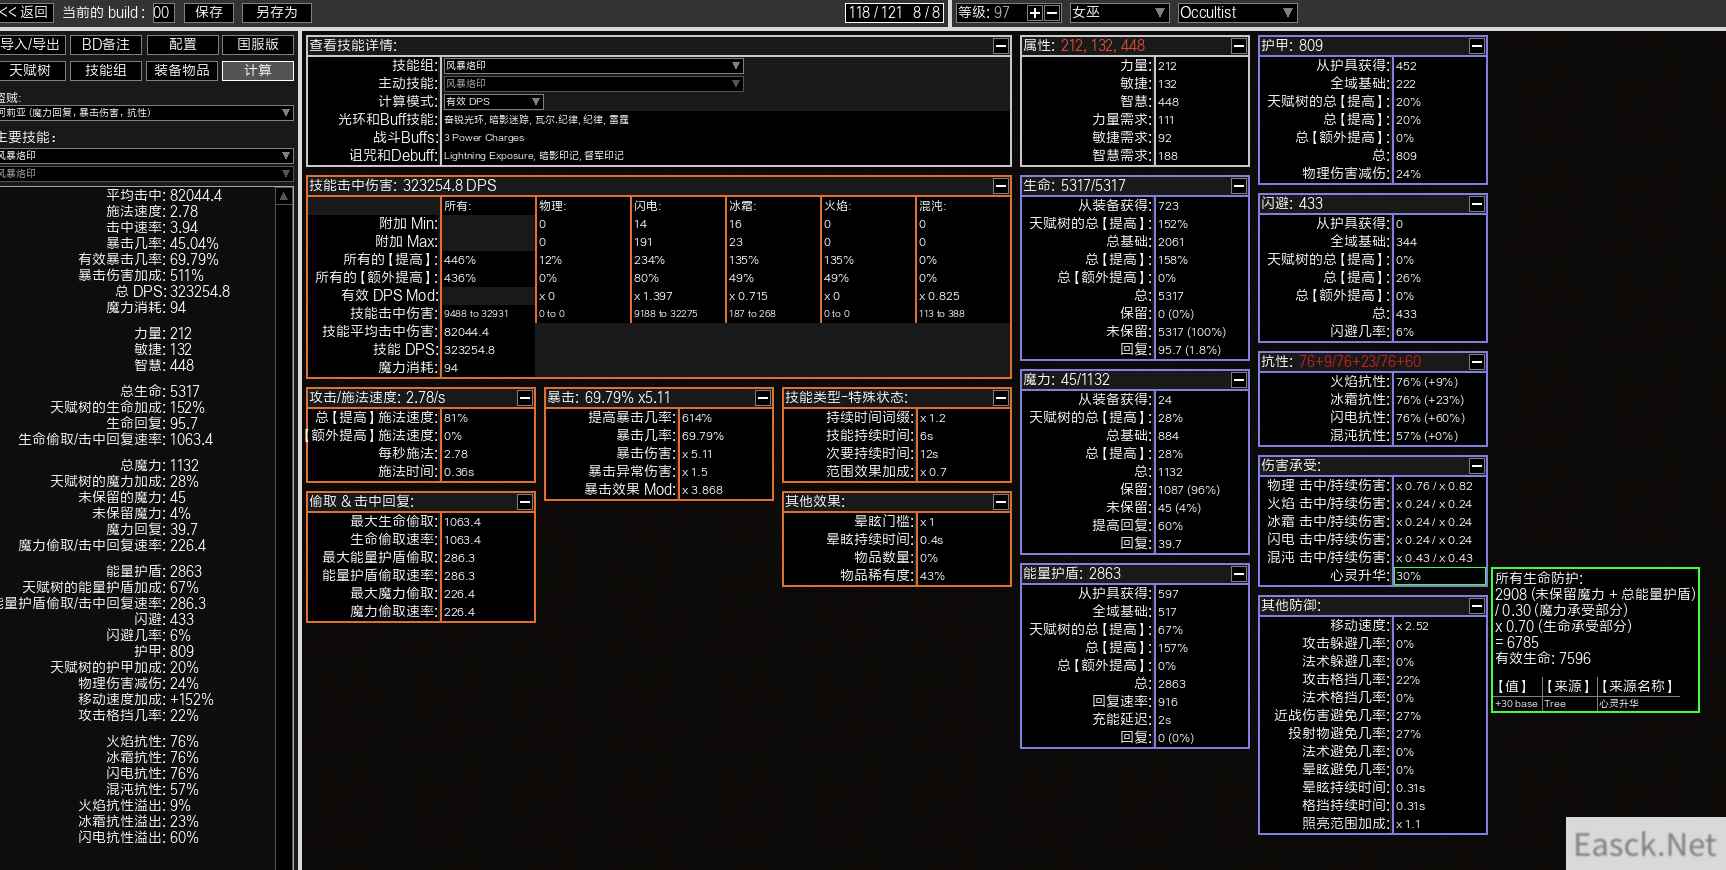Open the 主要技能 风暴烙印 dropdown
Image resolution: width=1726 pixels, height=870 pixels.
tap(145, 156)
